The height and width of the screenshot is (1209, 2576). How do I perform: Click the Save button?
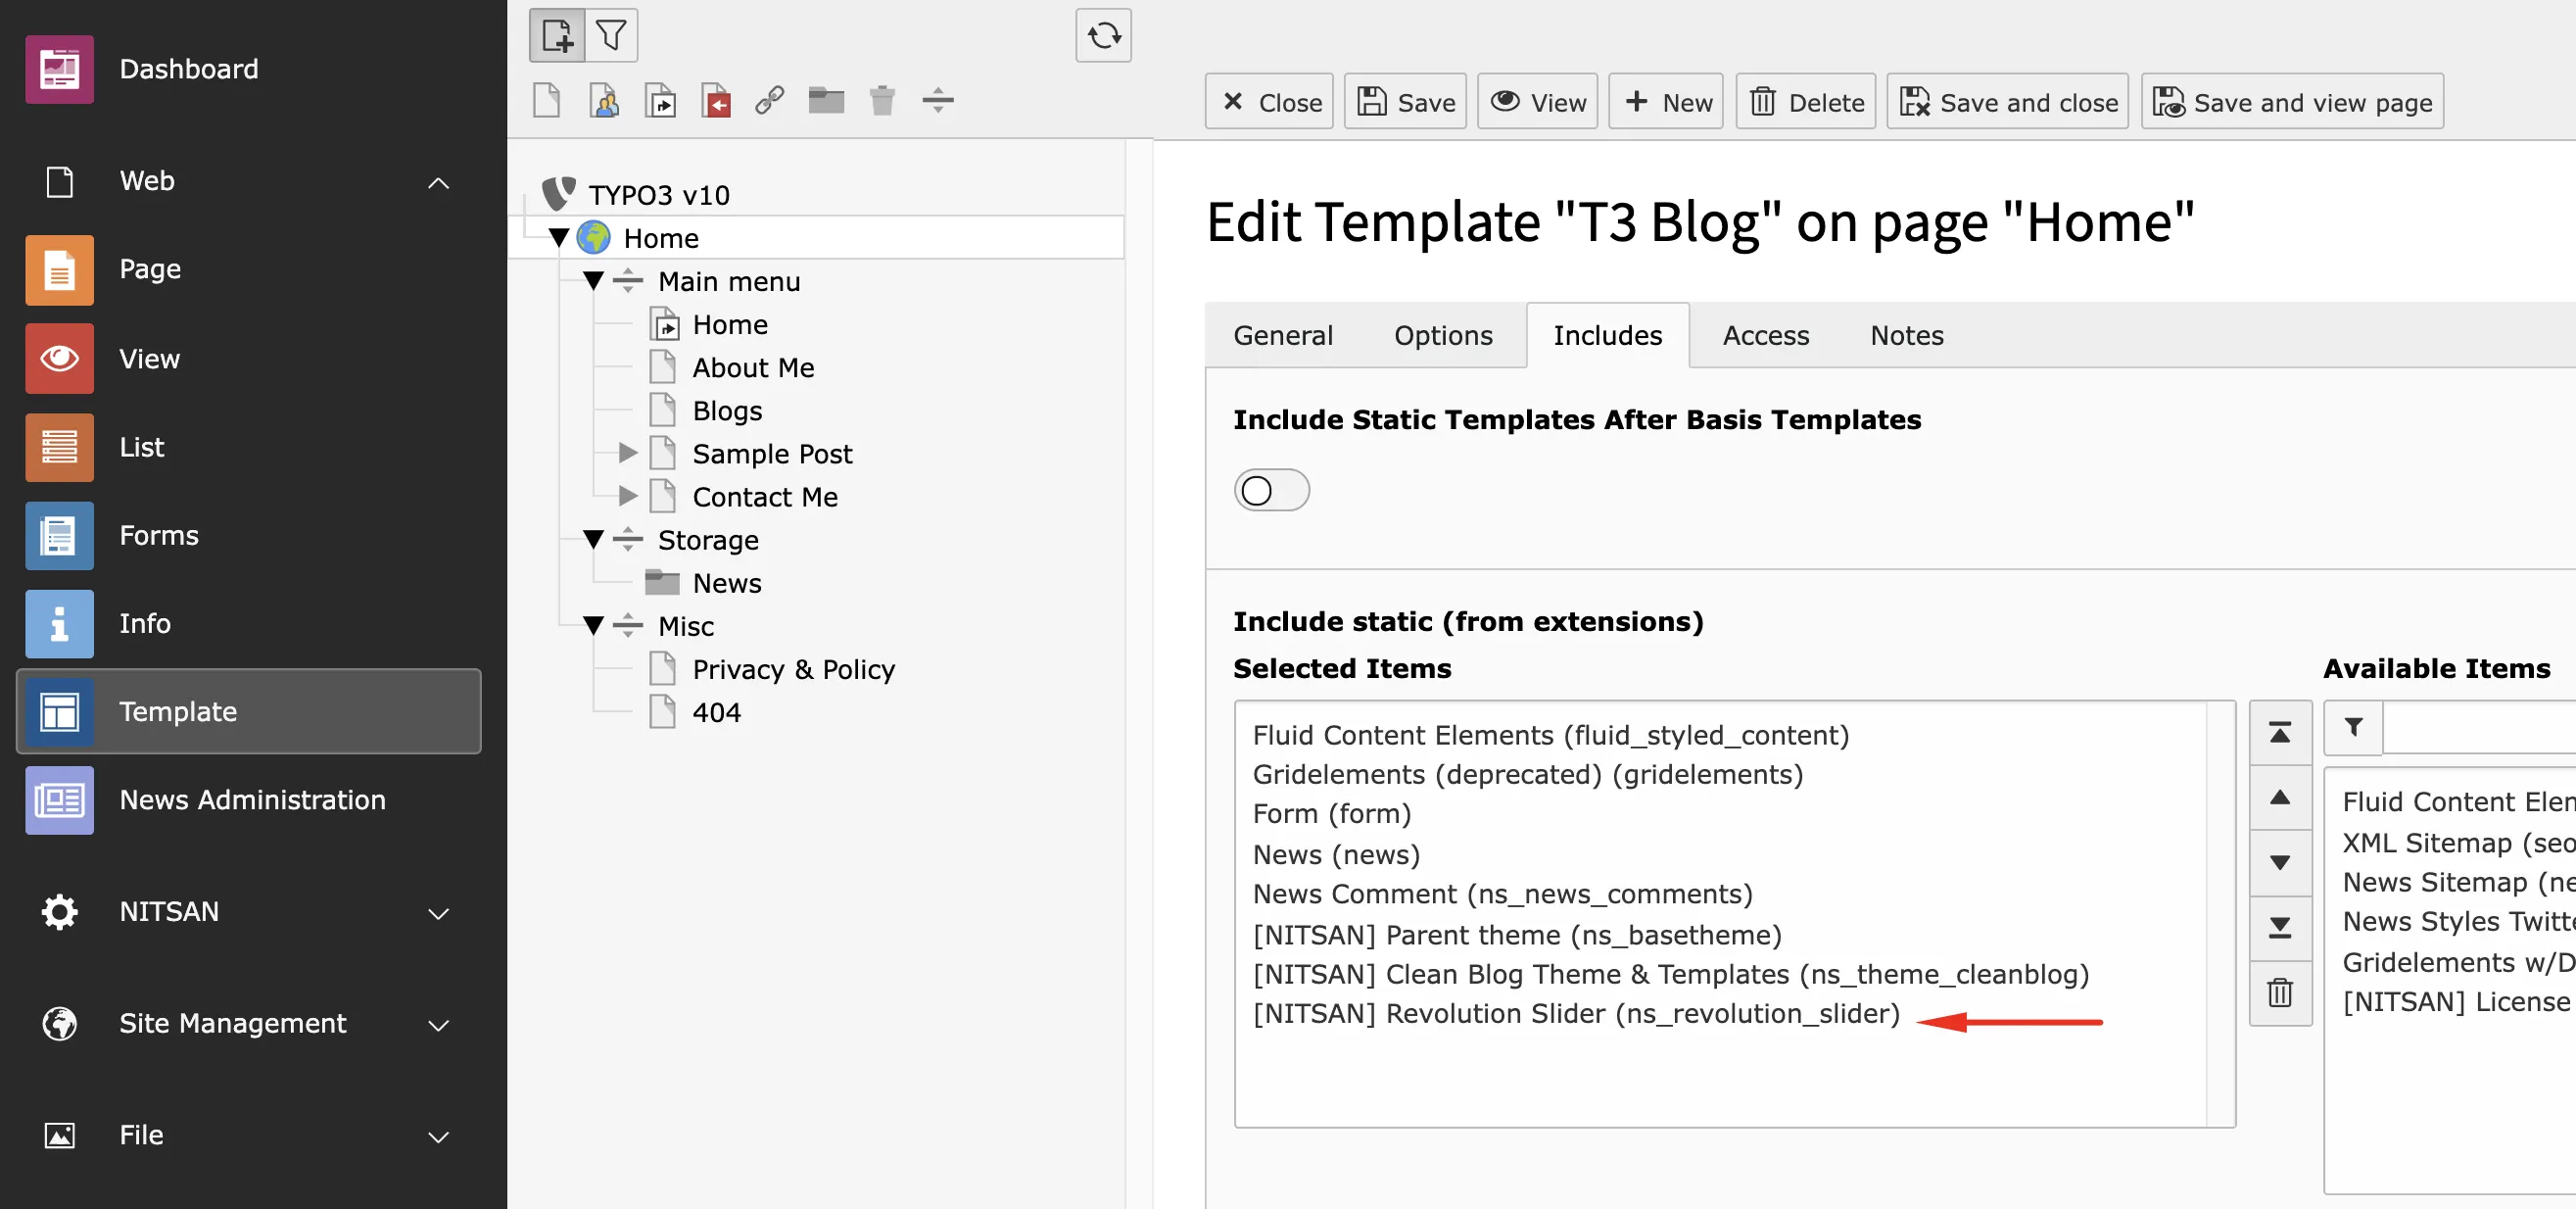[1404, 102]
